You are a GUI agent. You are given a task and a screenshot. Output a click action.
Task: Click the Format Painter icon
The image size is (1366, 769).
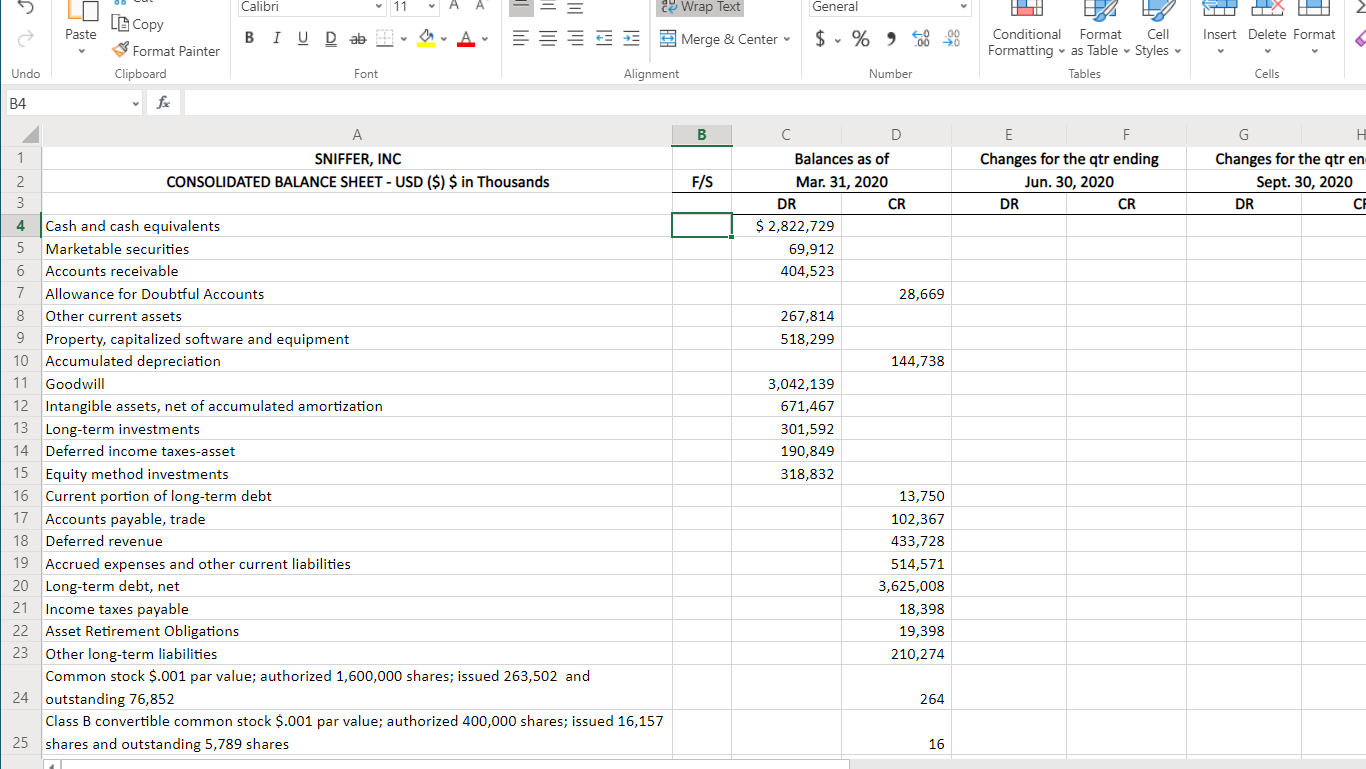tap(118, 50)
